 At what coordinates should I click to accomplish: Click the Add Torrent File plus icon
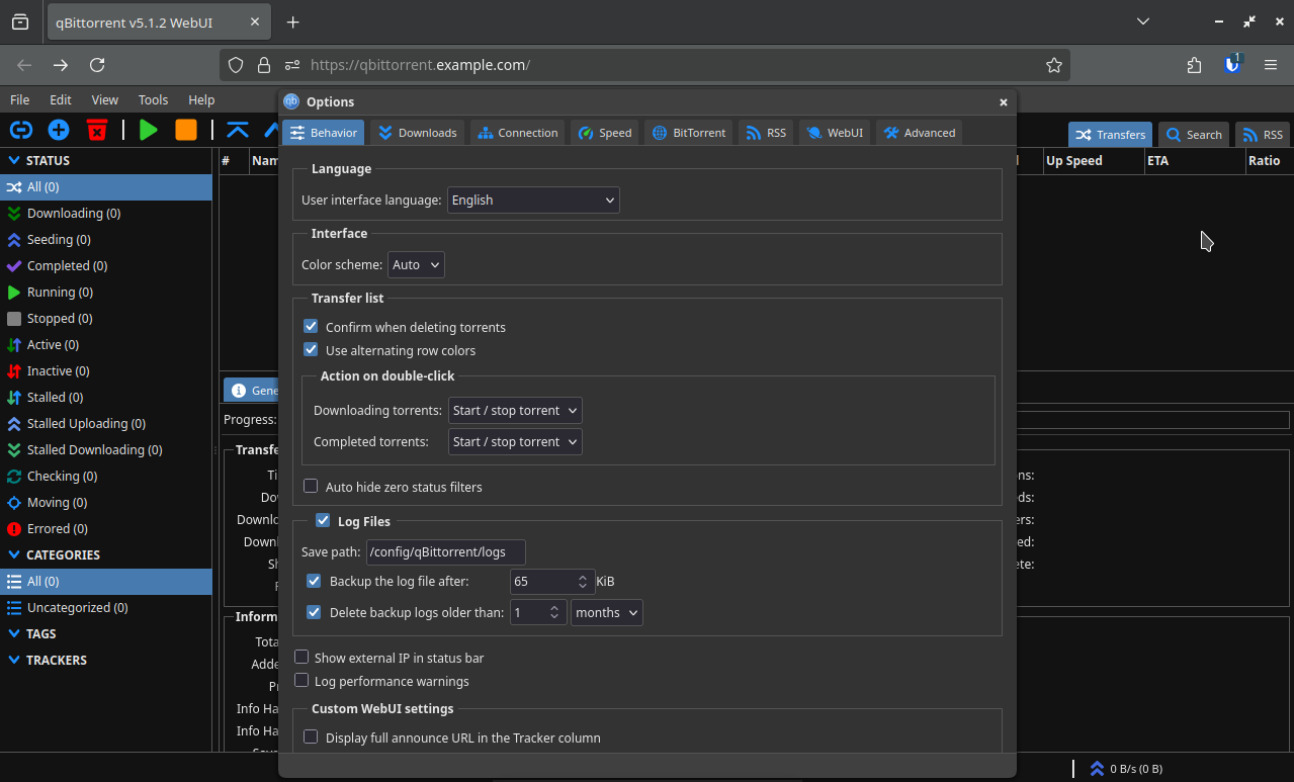pyautogui.click(x=59, y=130)
